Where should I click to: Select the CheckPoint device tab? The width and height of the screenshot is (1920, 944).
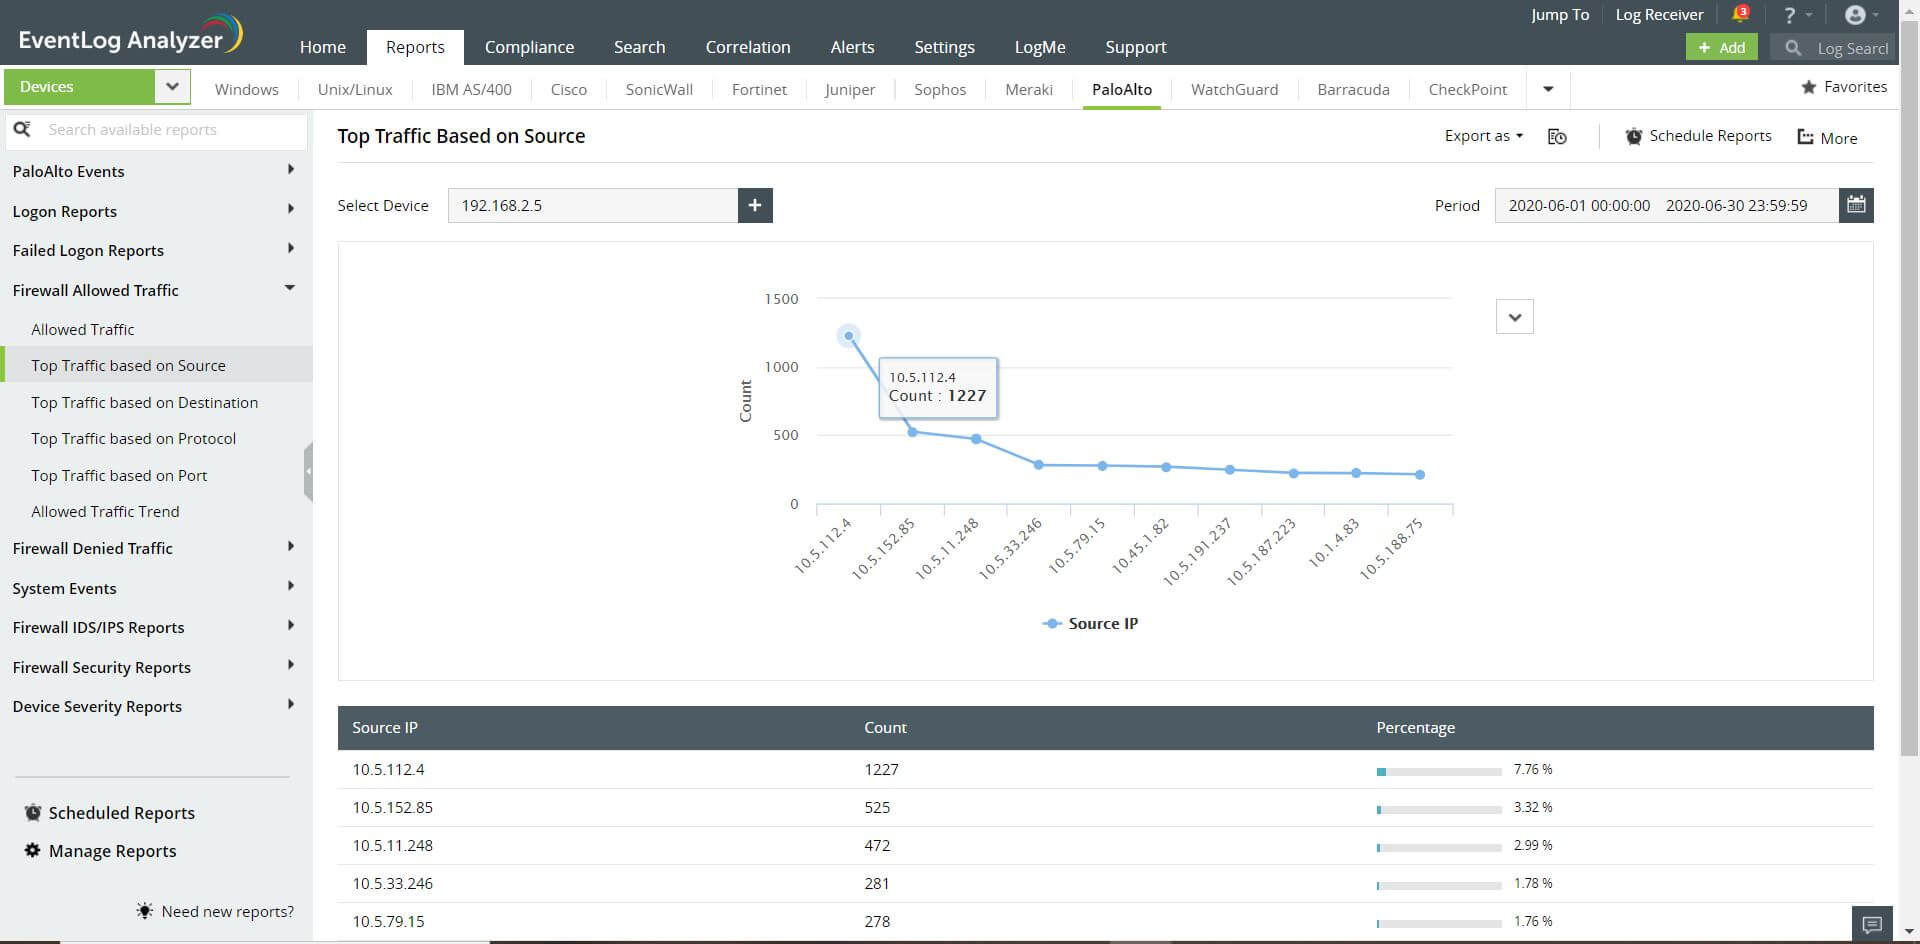[x=1467, y=89]
